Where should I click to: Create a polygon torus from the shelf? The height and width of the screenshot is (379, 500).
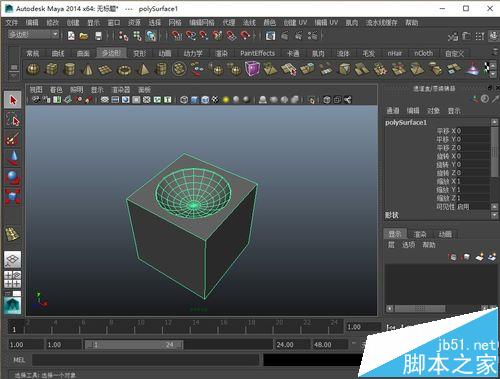pyautogui.click(x=125, y=69)
